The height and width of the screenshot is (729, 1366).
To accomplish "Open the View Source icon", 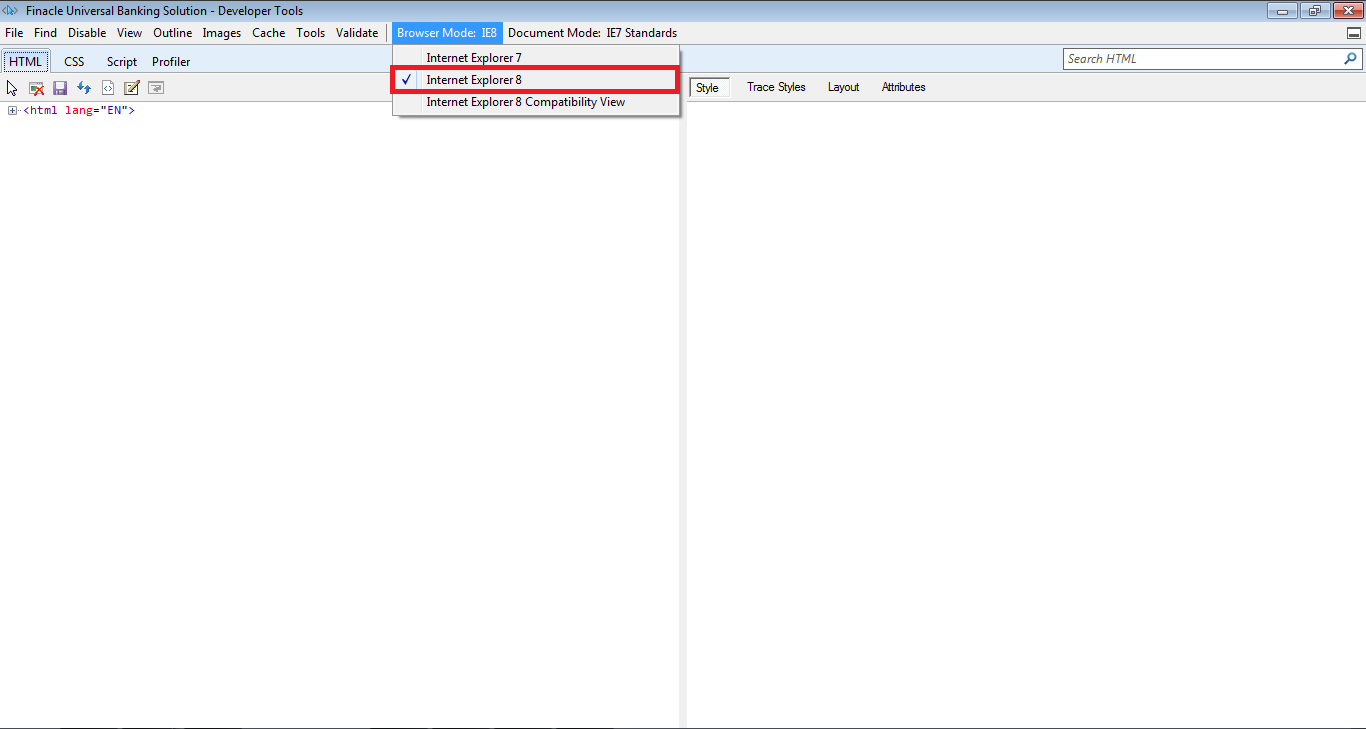I will (107, 87).
